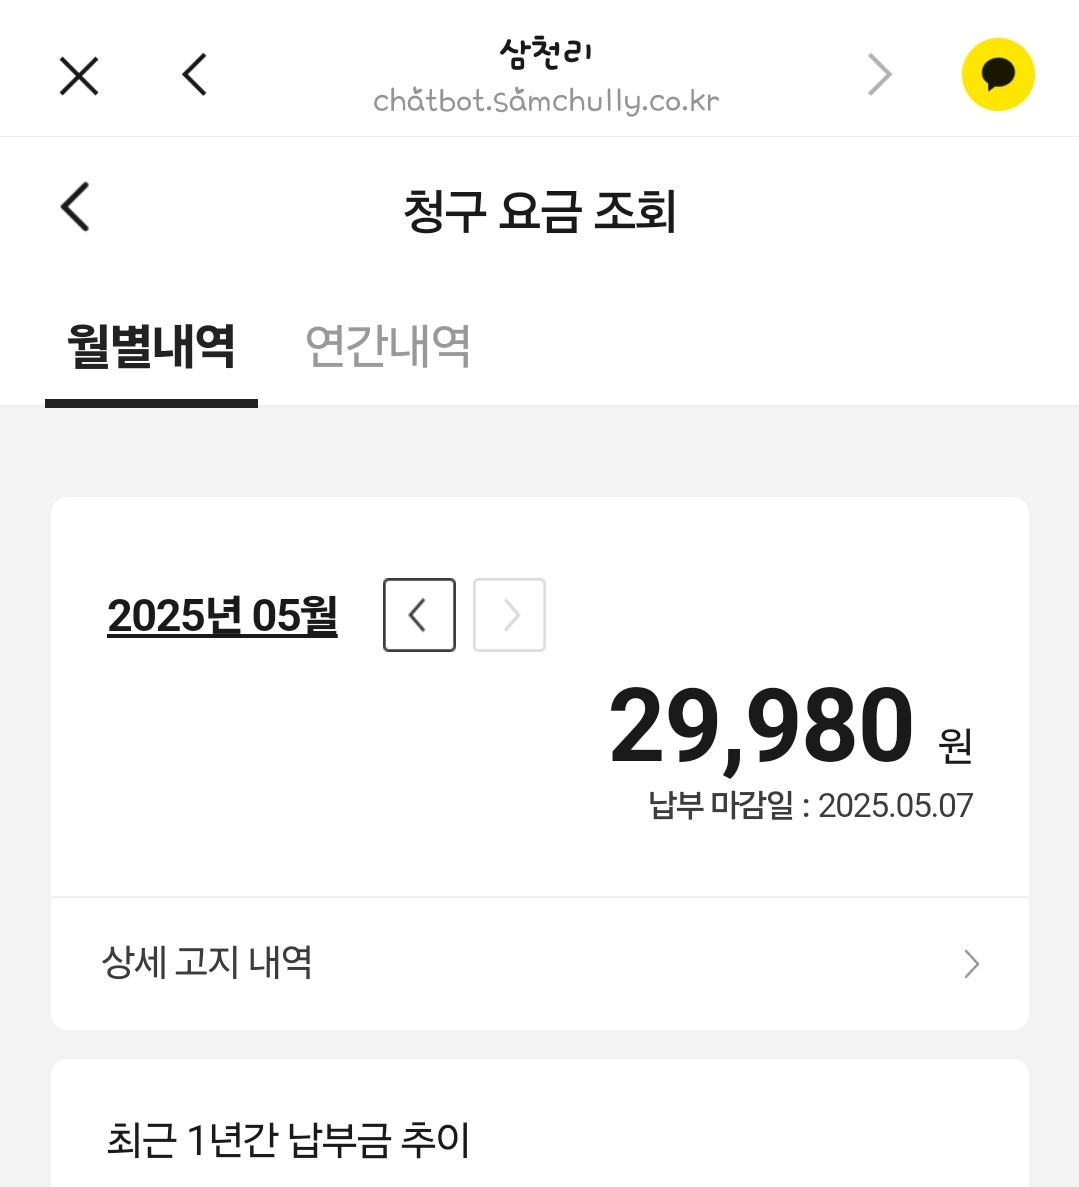Go forward in the in-app browser
Screen dimensions: 1079x1187
tap(880, 75)
